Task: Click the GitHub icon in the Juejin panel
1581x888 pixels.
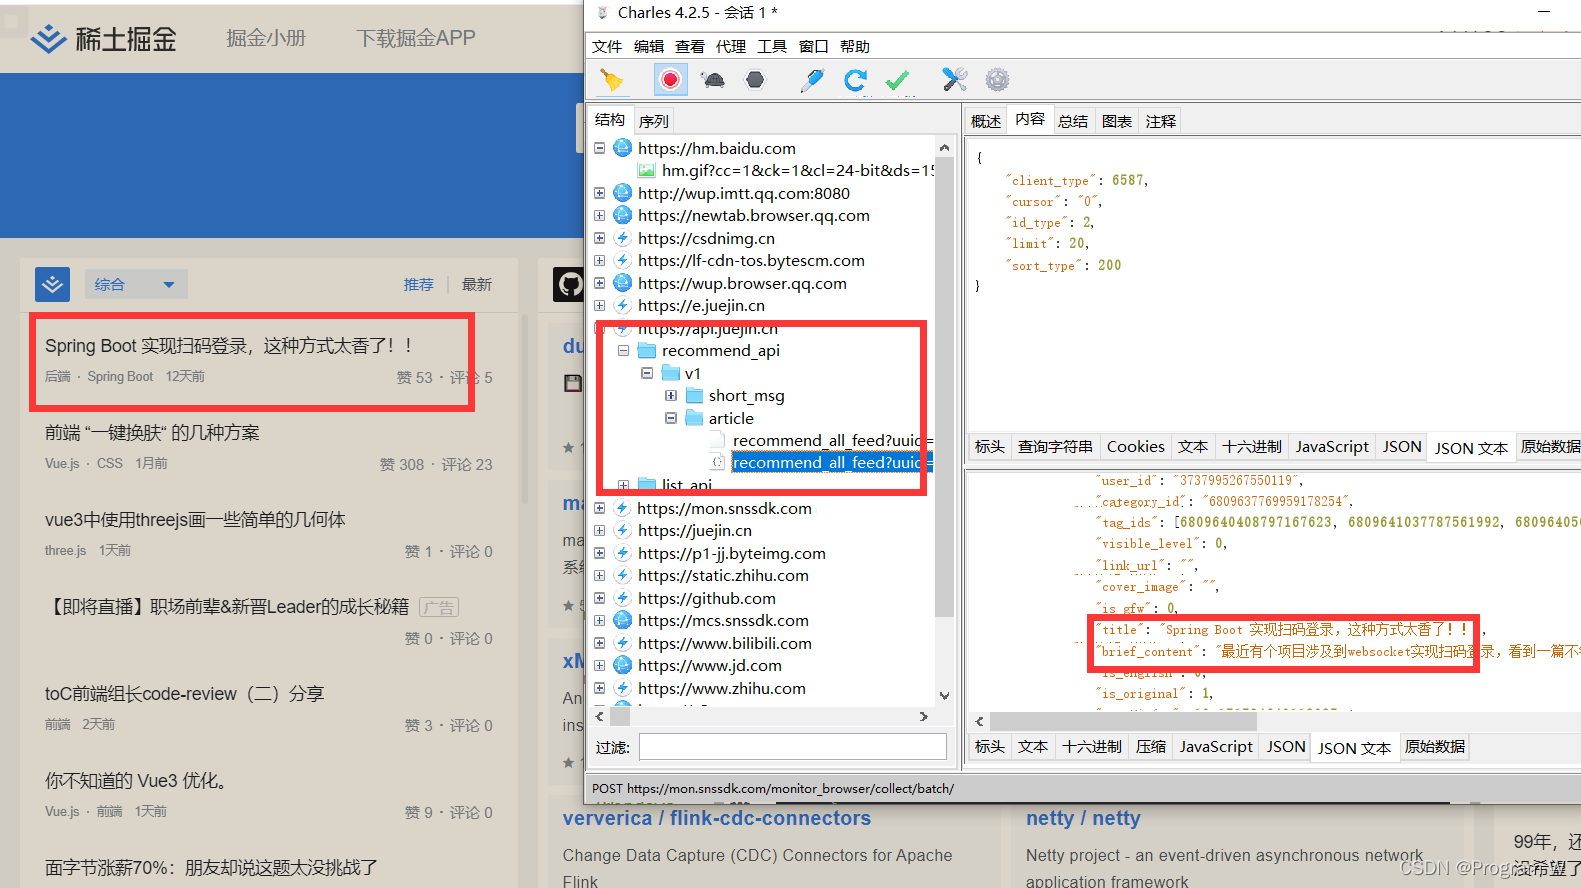Action: click(x=570, y=284)
